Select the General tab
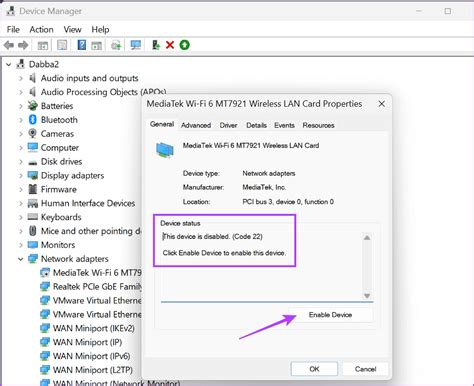This screenshot has height=386, width=474. (162, 124)
